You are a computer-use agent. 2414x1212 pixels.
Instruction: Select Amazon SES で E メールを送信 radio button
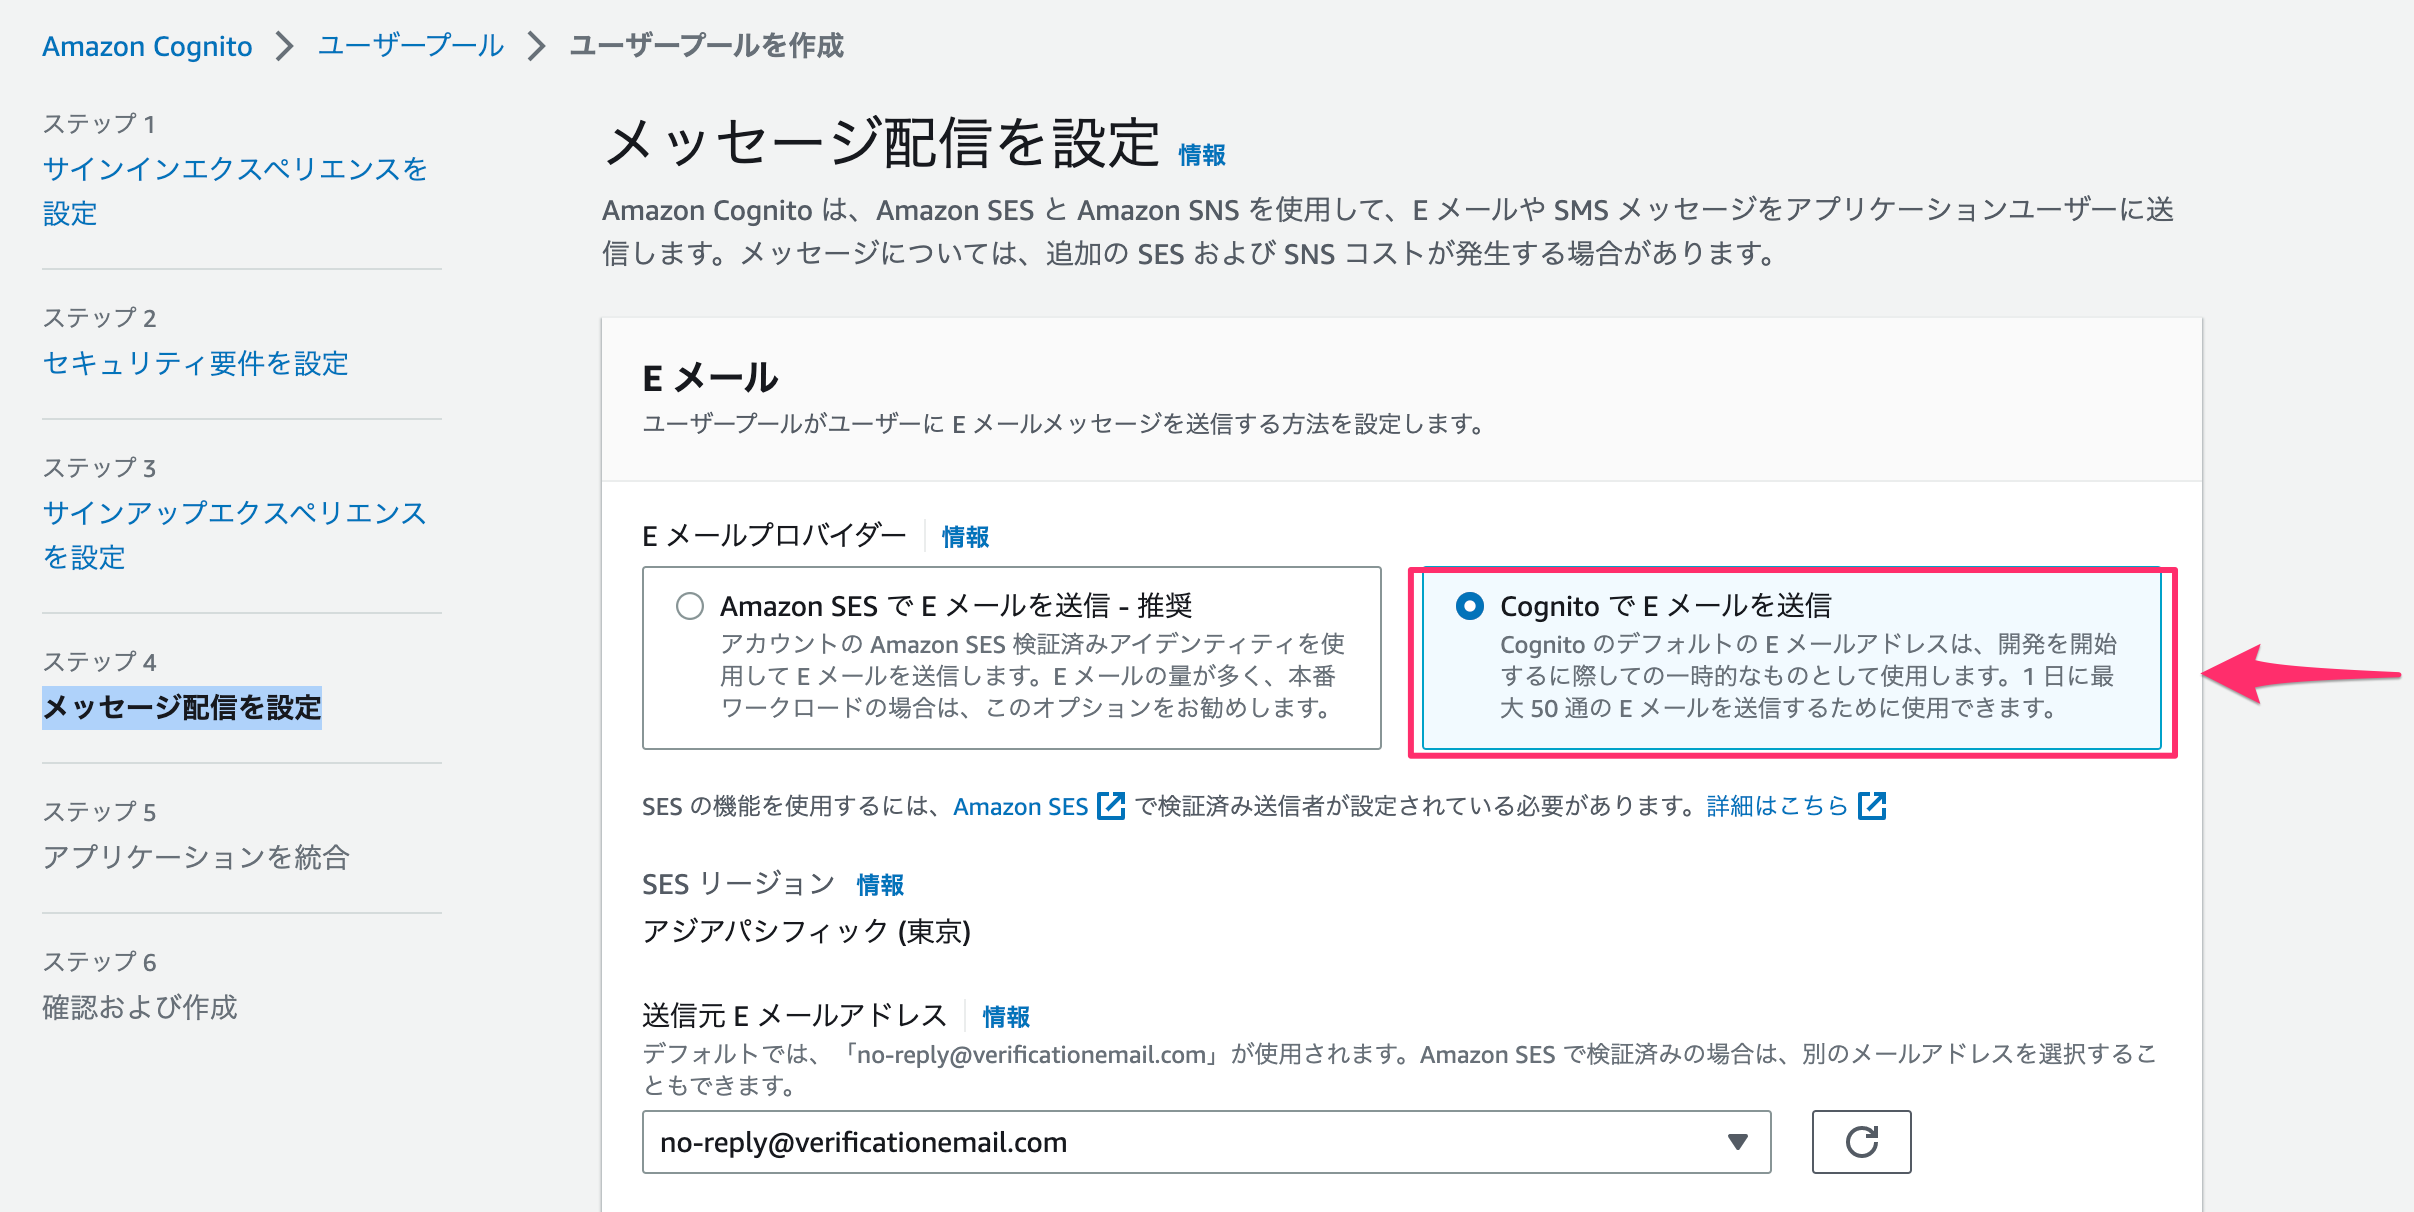[690, 606]
